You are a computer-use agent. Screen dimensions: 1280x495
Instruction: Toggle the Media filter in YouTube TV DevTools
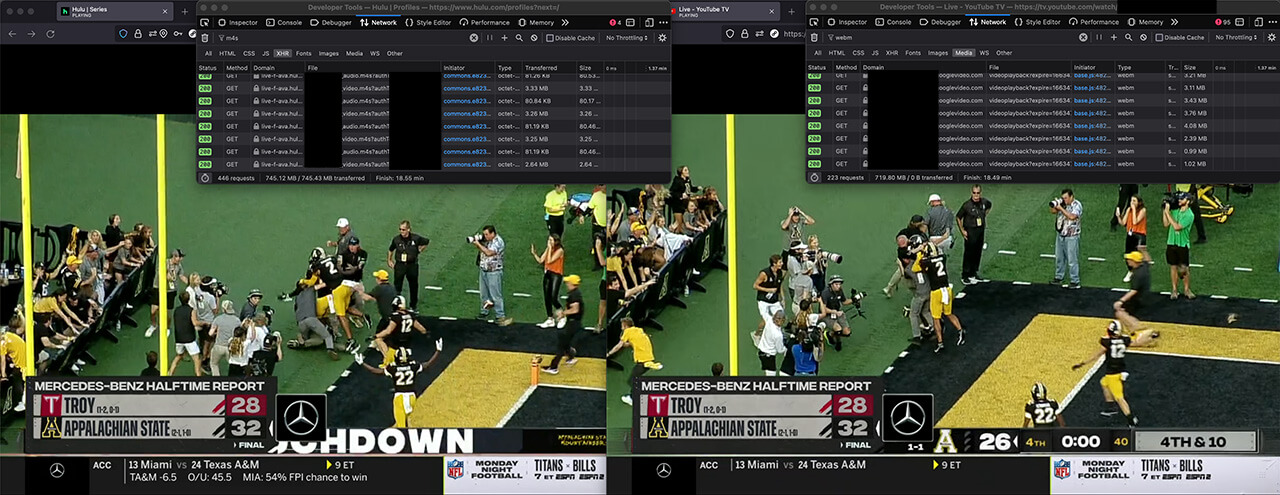tap(963, 53)
